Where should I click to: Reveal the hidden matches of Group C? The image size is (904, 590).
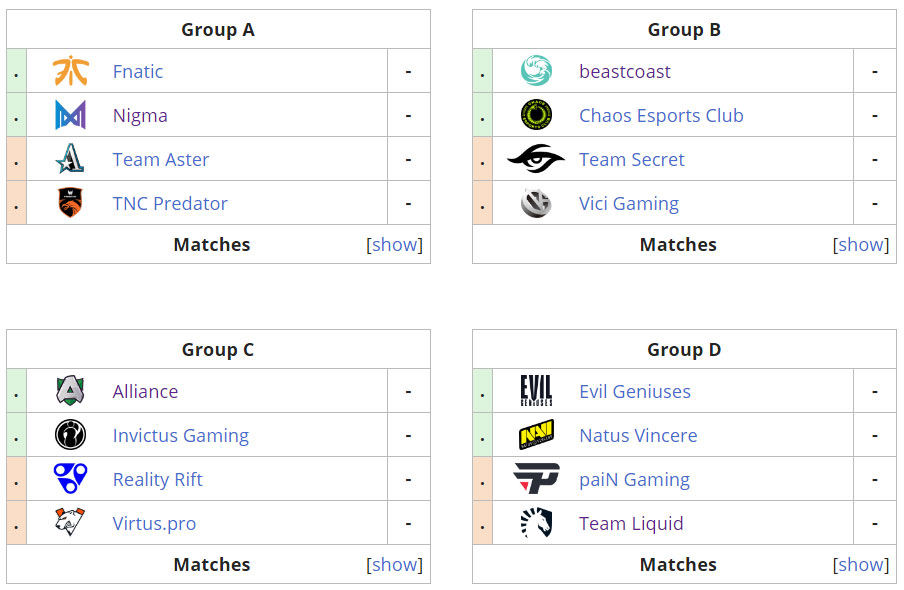point(395,564)
